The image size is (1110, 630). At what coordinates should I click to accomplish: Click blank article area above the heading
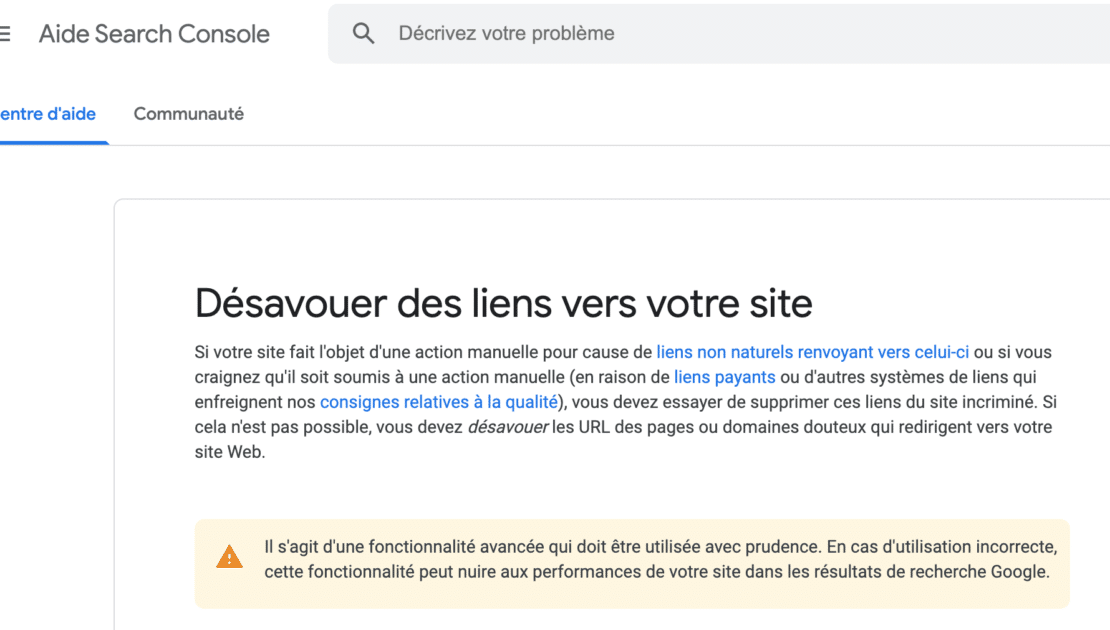pyautogui.click(x=600, y=240)
